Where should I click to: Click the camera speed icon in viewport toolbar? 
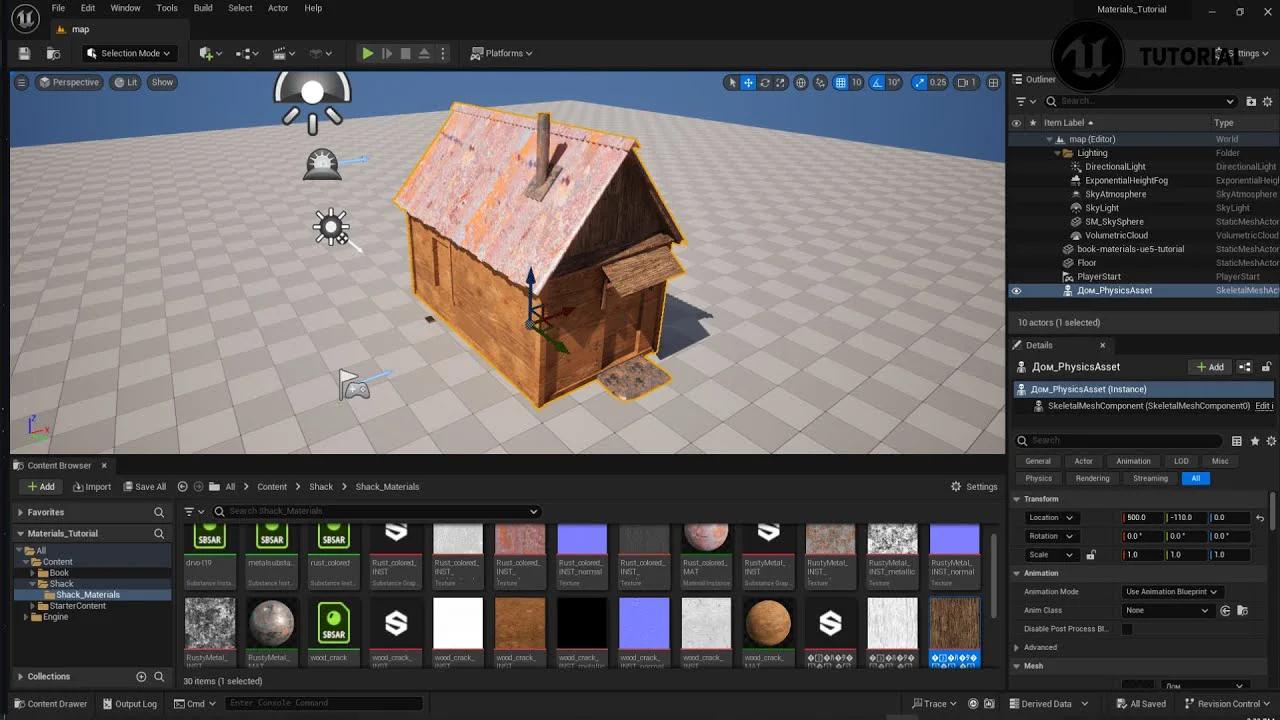[963, 82]
